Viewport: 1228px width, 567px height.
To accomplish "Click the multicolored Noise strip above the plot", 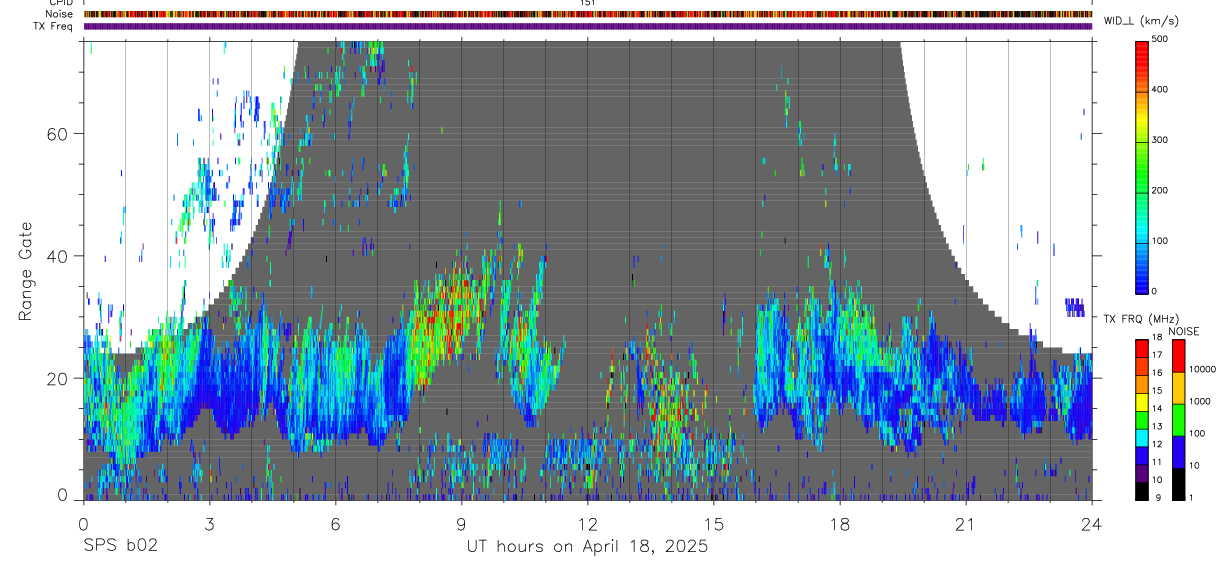I will point(588,14).
